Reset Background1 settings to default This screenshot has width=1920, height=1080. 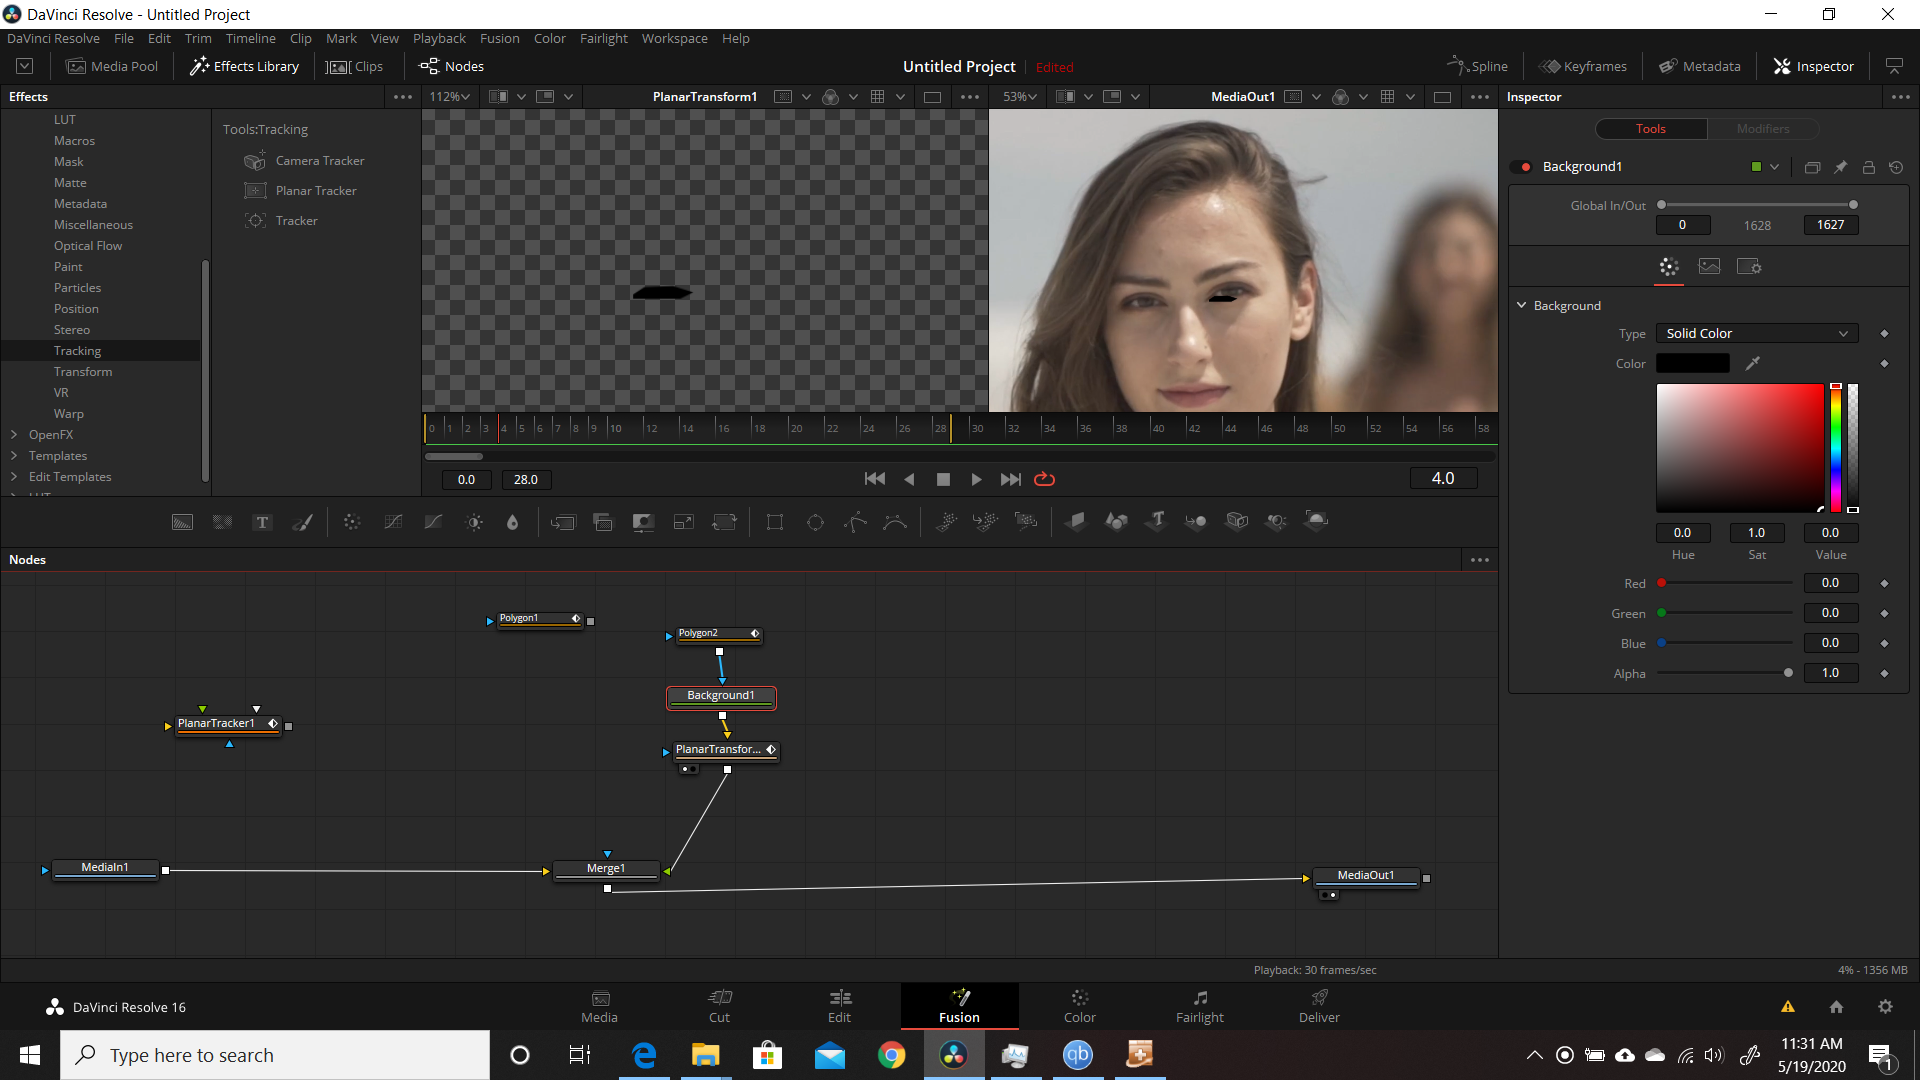pyautogui.click(x=1896, y=167)
